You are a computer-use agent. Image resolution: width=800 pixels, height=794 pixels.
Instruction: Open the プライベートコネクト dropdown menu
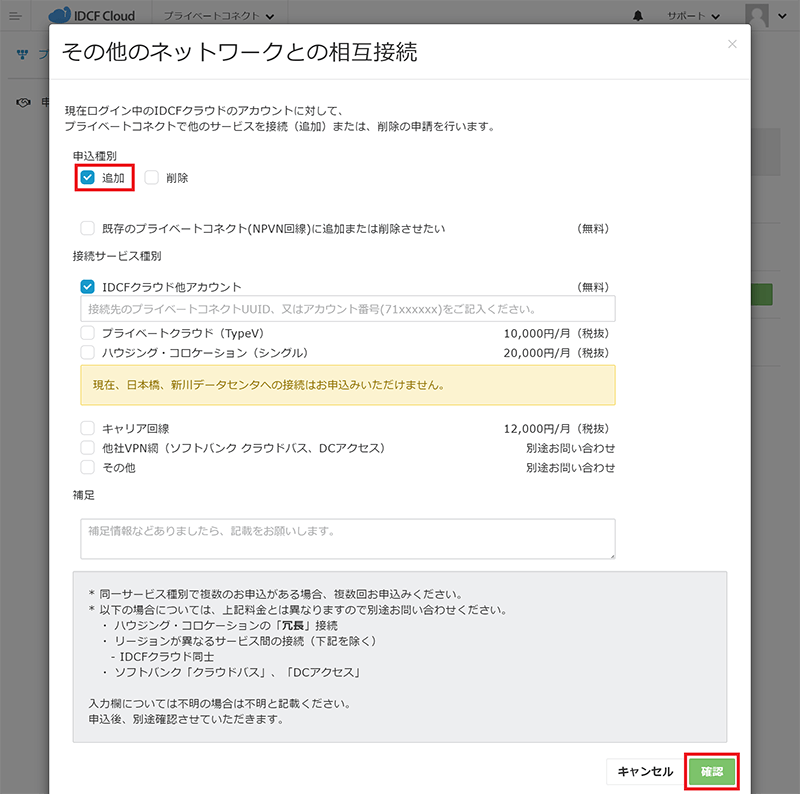click(x=216, y=17)
